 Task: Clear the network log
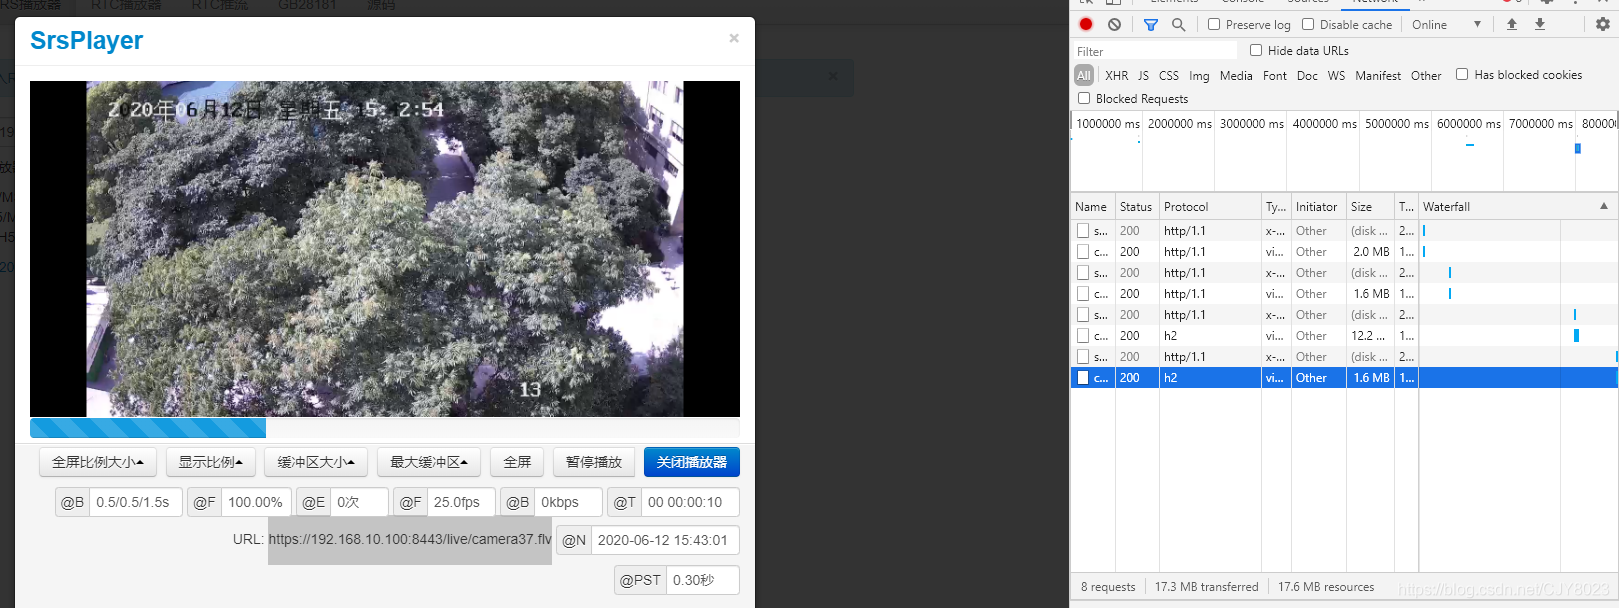1114,24
